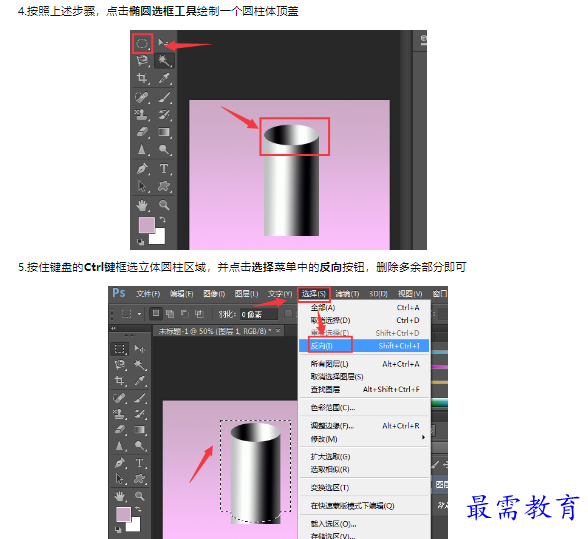Open the 文件(F) menu

point(148,294)
